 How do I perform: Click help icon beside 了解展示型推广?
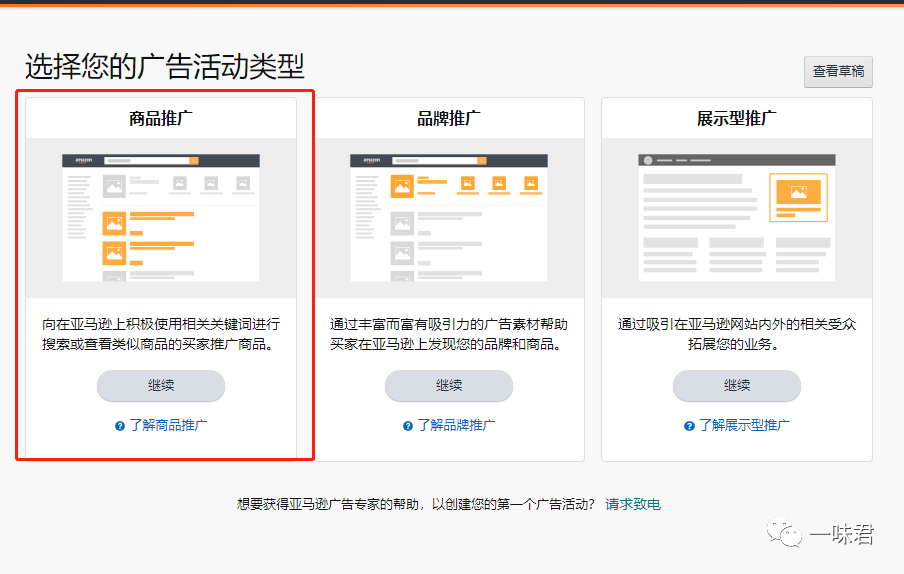click(x=689, y=426)
